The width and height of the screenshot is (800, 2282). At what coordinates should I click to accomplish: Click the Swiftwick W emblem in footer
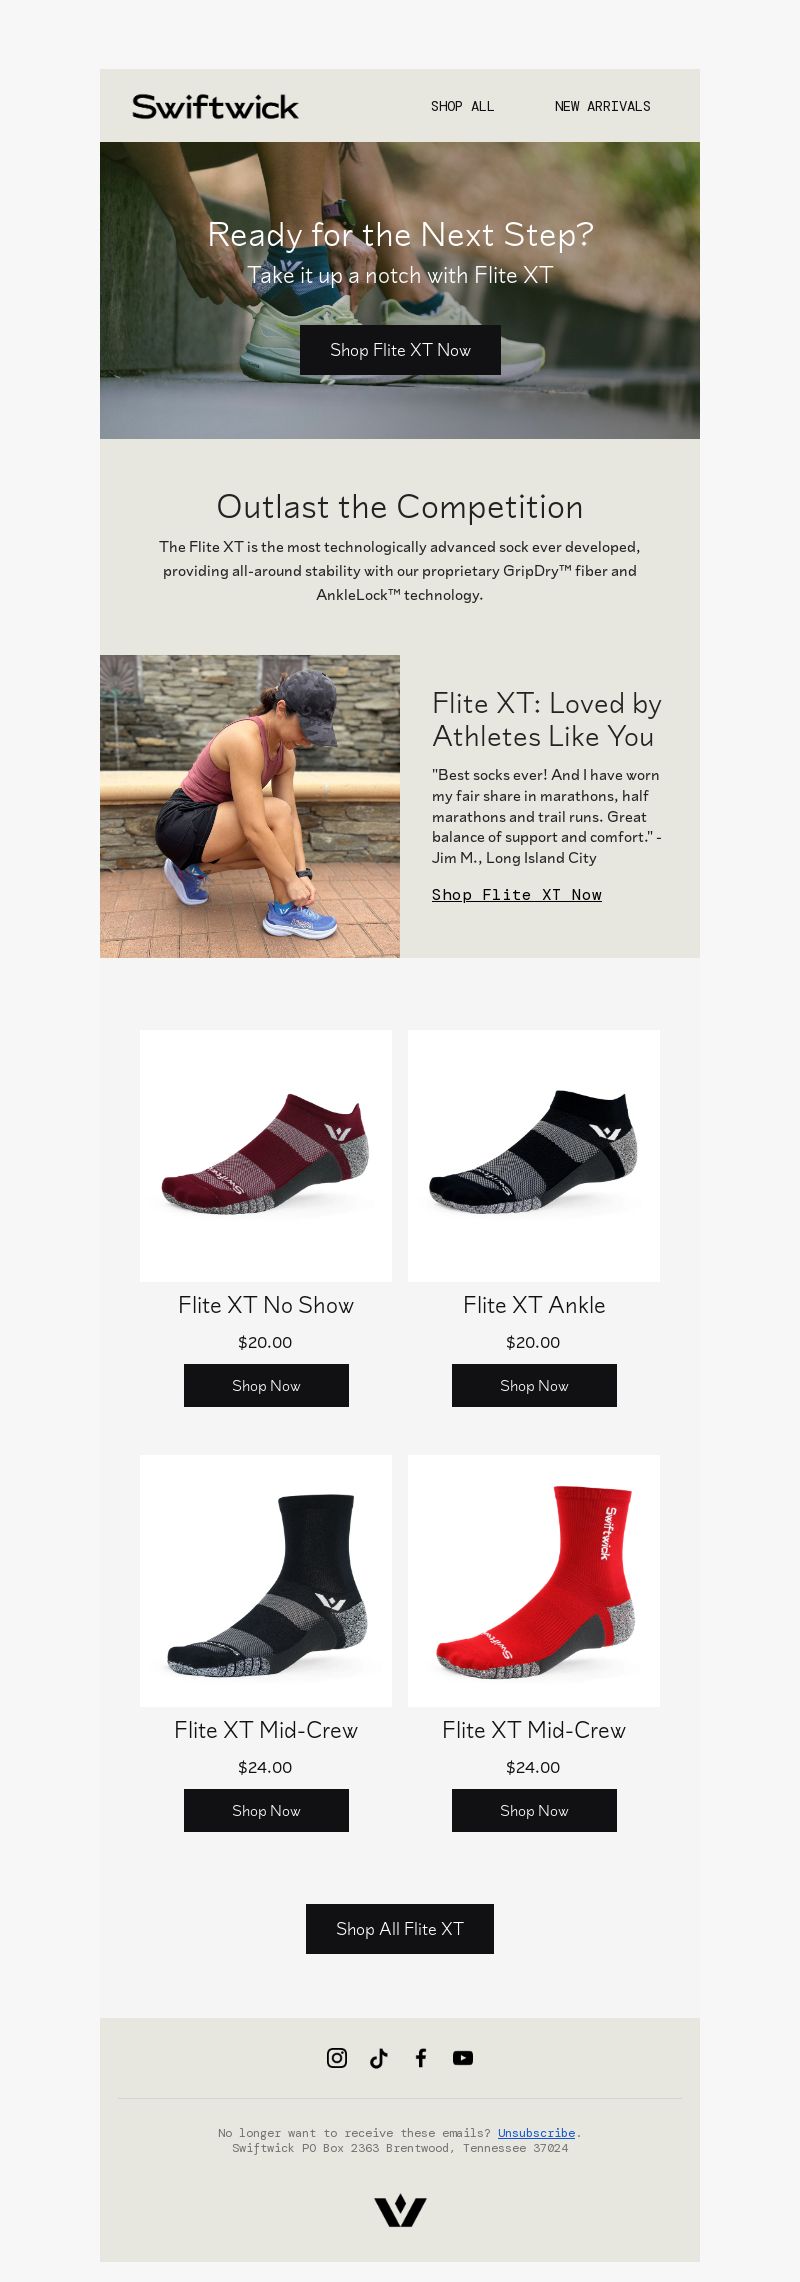400,2210
